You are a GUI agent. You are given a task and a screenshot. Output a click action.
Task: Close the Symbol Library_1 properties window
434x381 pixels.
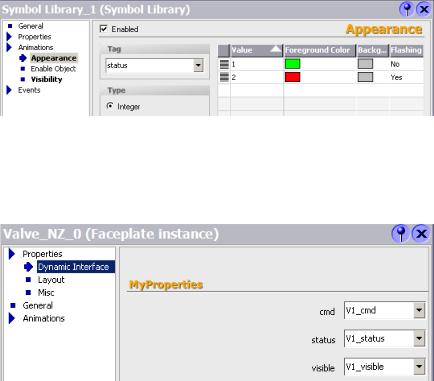(x=424, y=9)
